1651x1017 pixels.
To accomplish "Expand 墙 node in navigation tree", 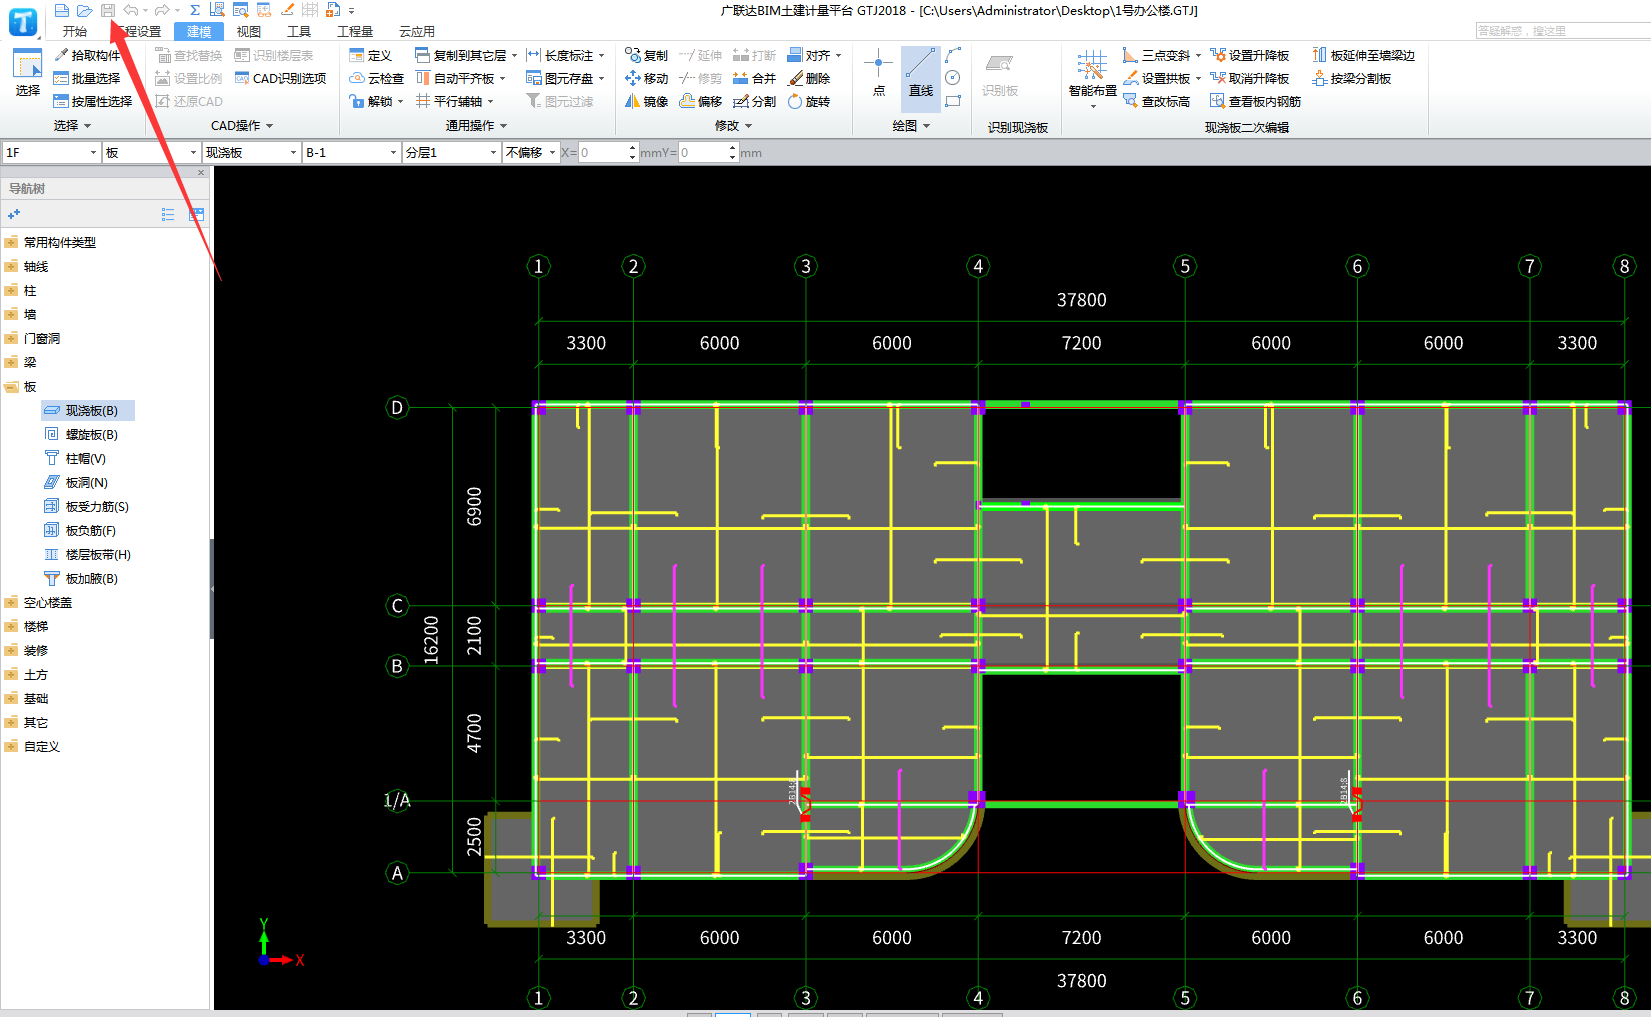I will (x=11, y=314).
